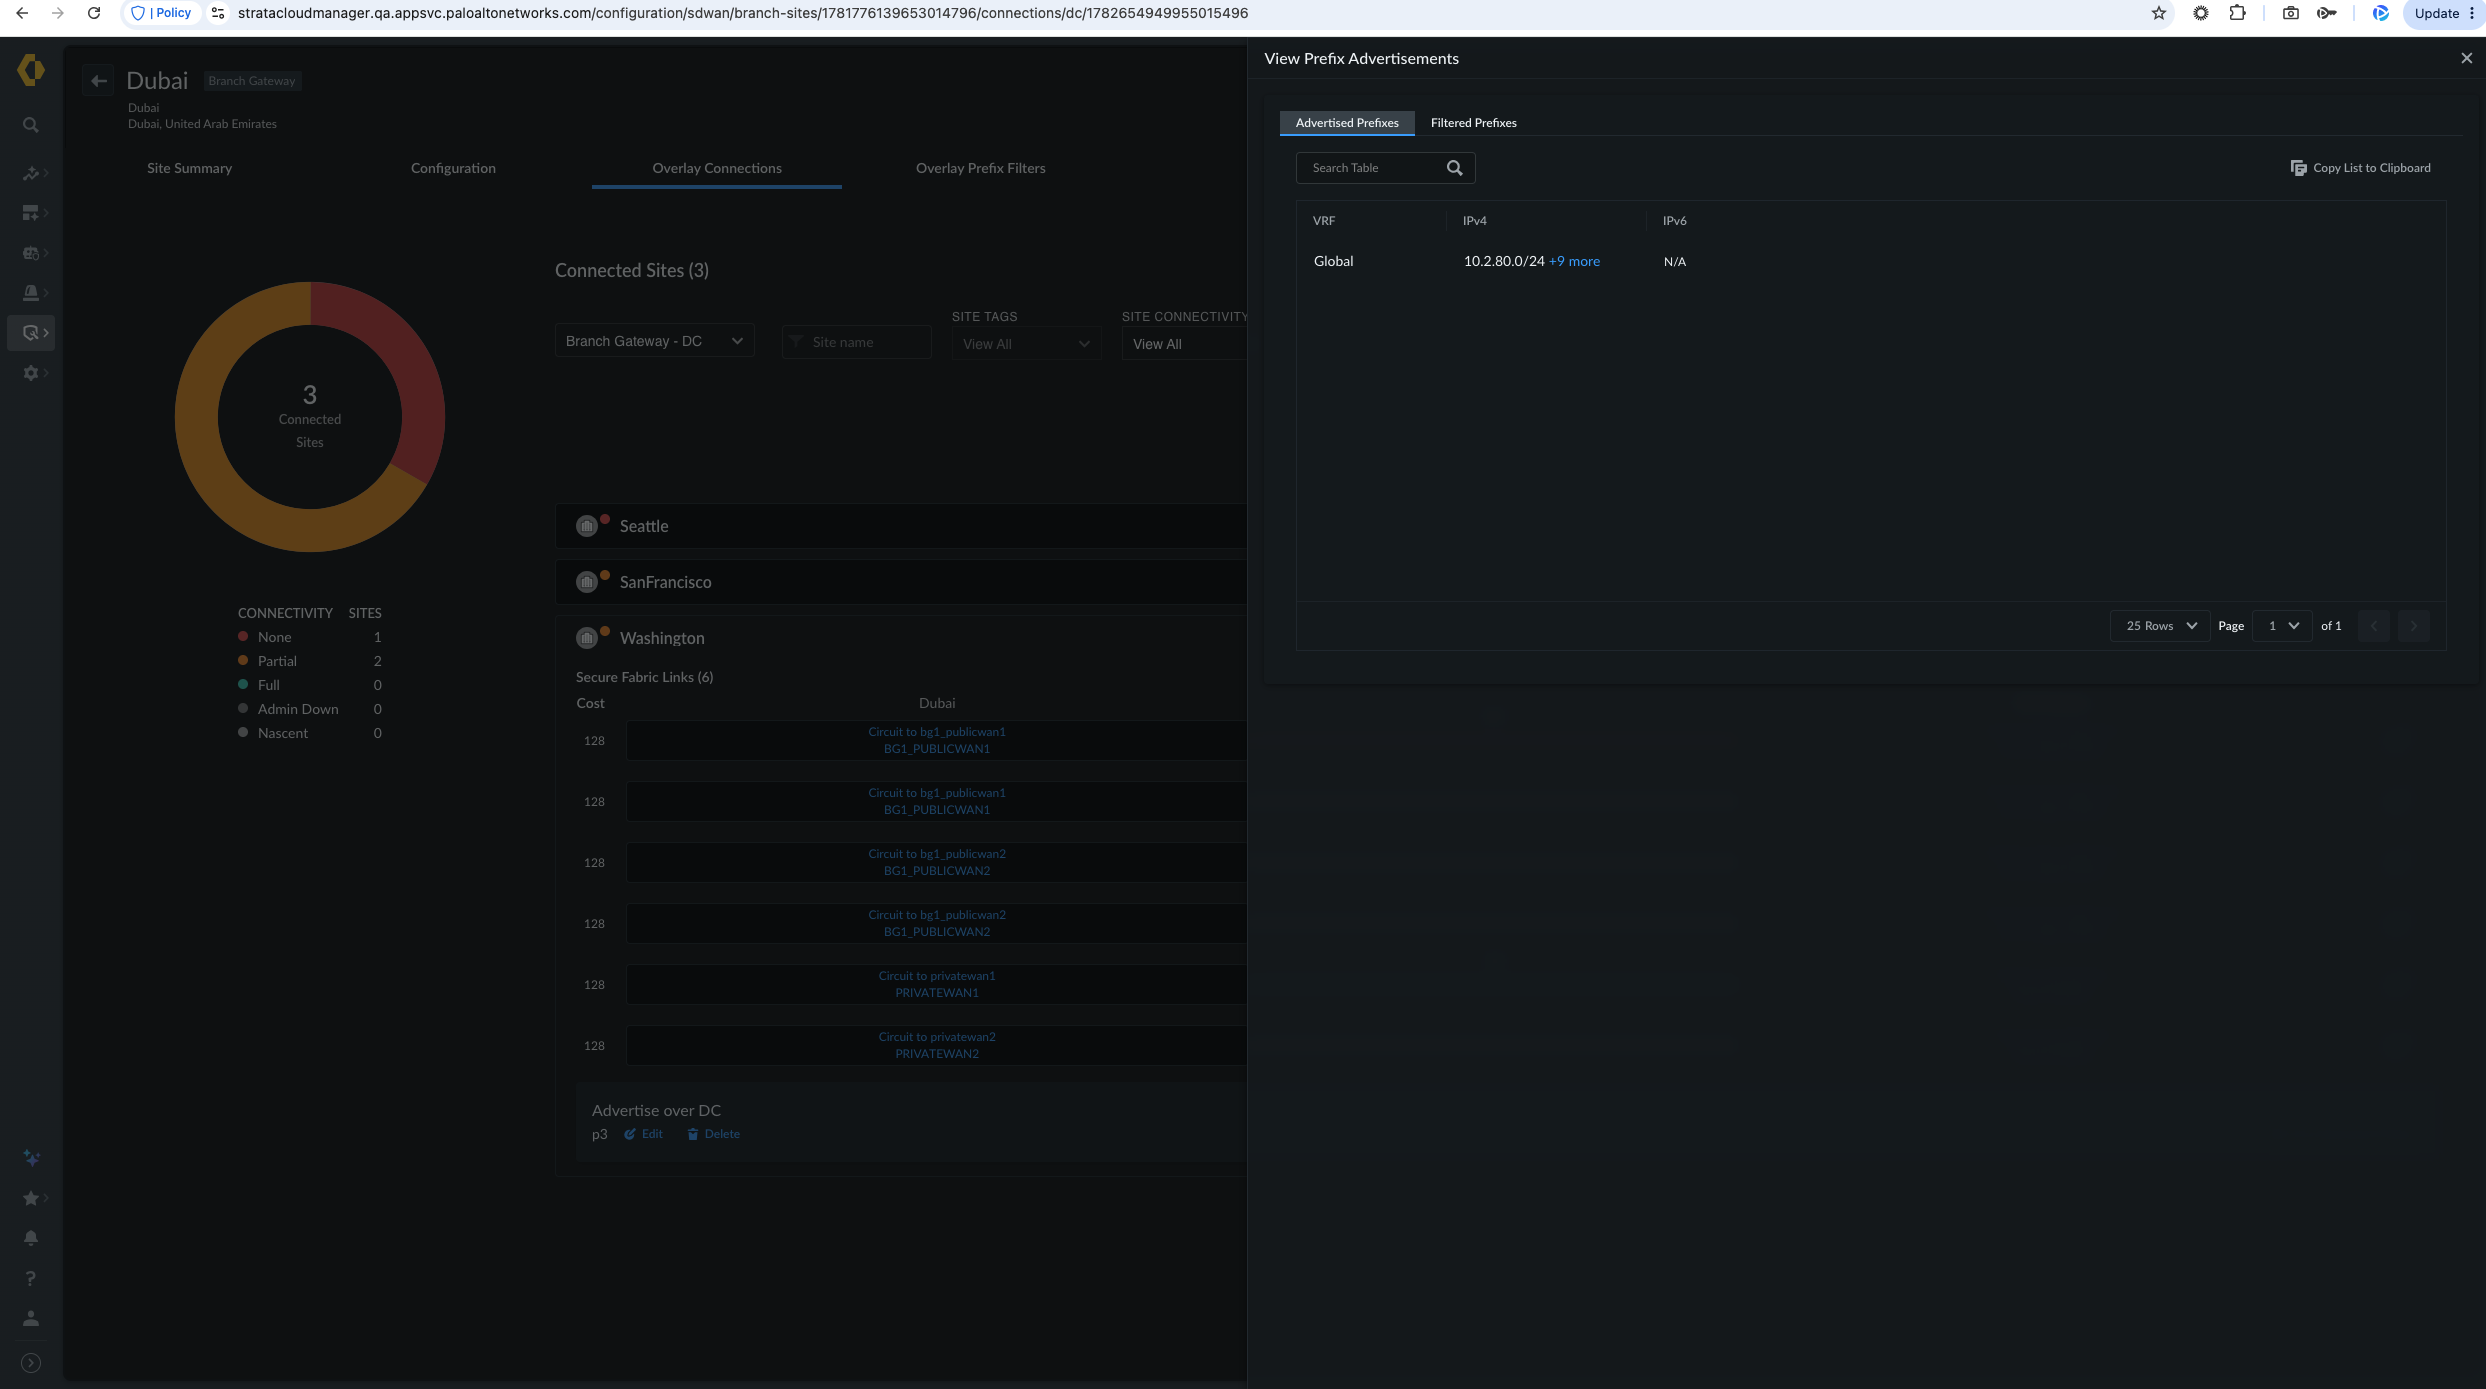This screenshot has height=1389, width=2486.
Task: Show the +9 more IPv4 prefixes
Action: 1574,261
